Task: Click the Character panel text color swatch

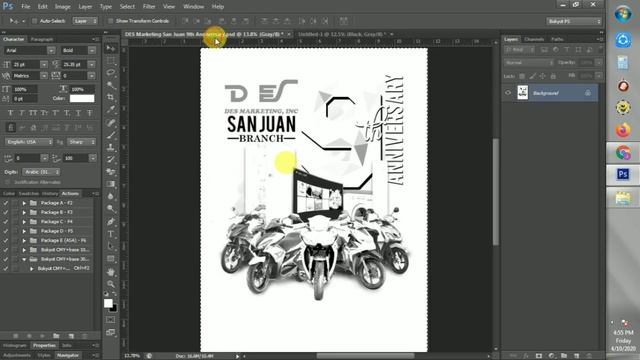Action: 82,98
